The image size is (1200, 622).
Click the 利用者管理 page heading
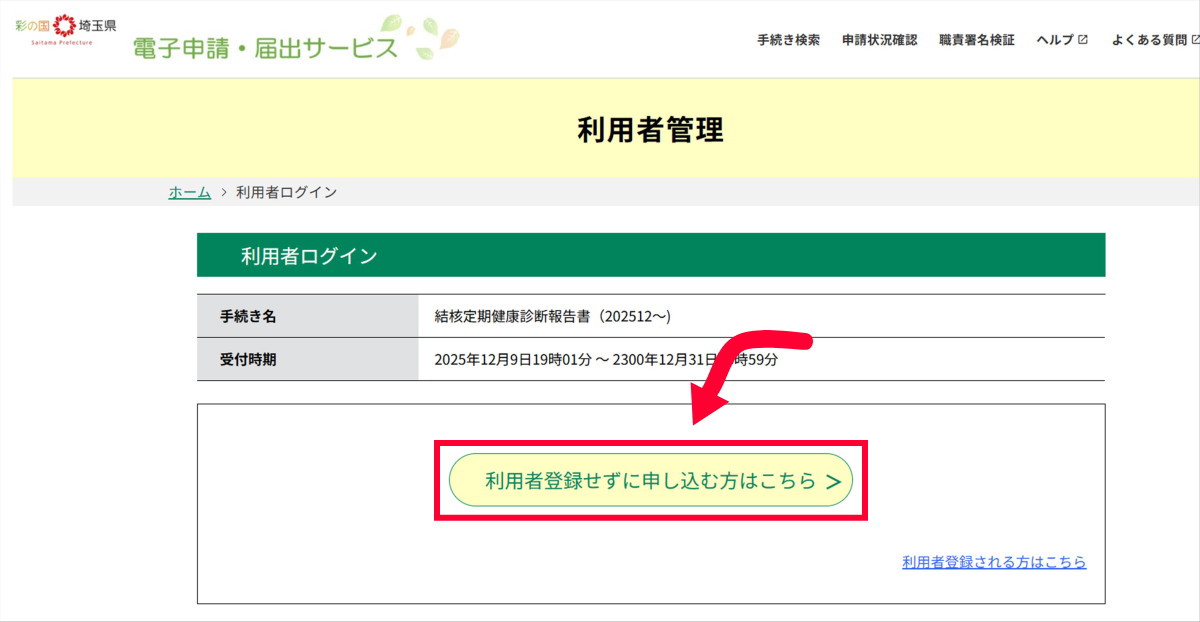click(650, 130)
